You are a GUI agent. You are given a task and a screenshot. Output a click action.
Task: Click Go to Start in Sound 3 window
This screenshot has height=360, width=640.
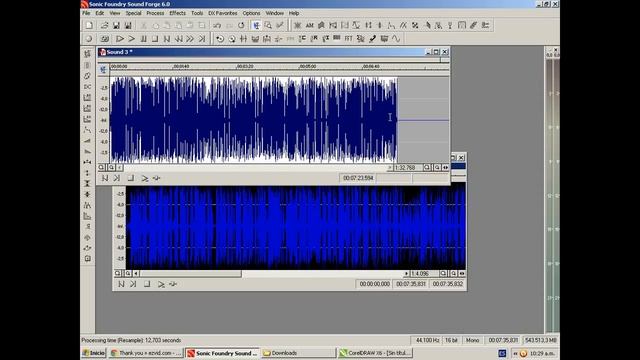[x=105, y=178]
